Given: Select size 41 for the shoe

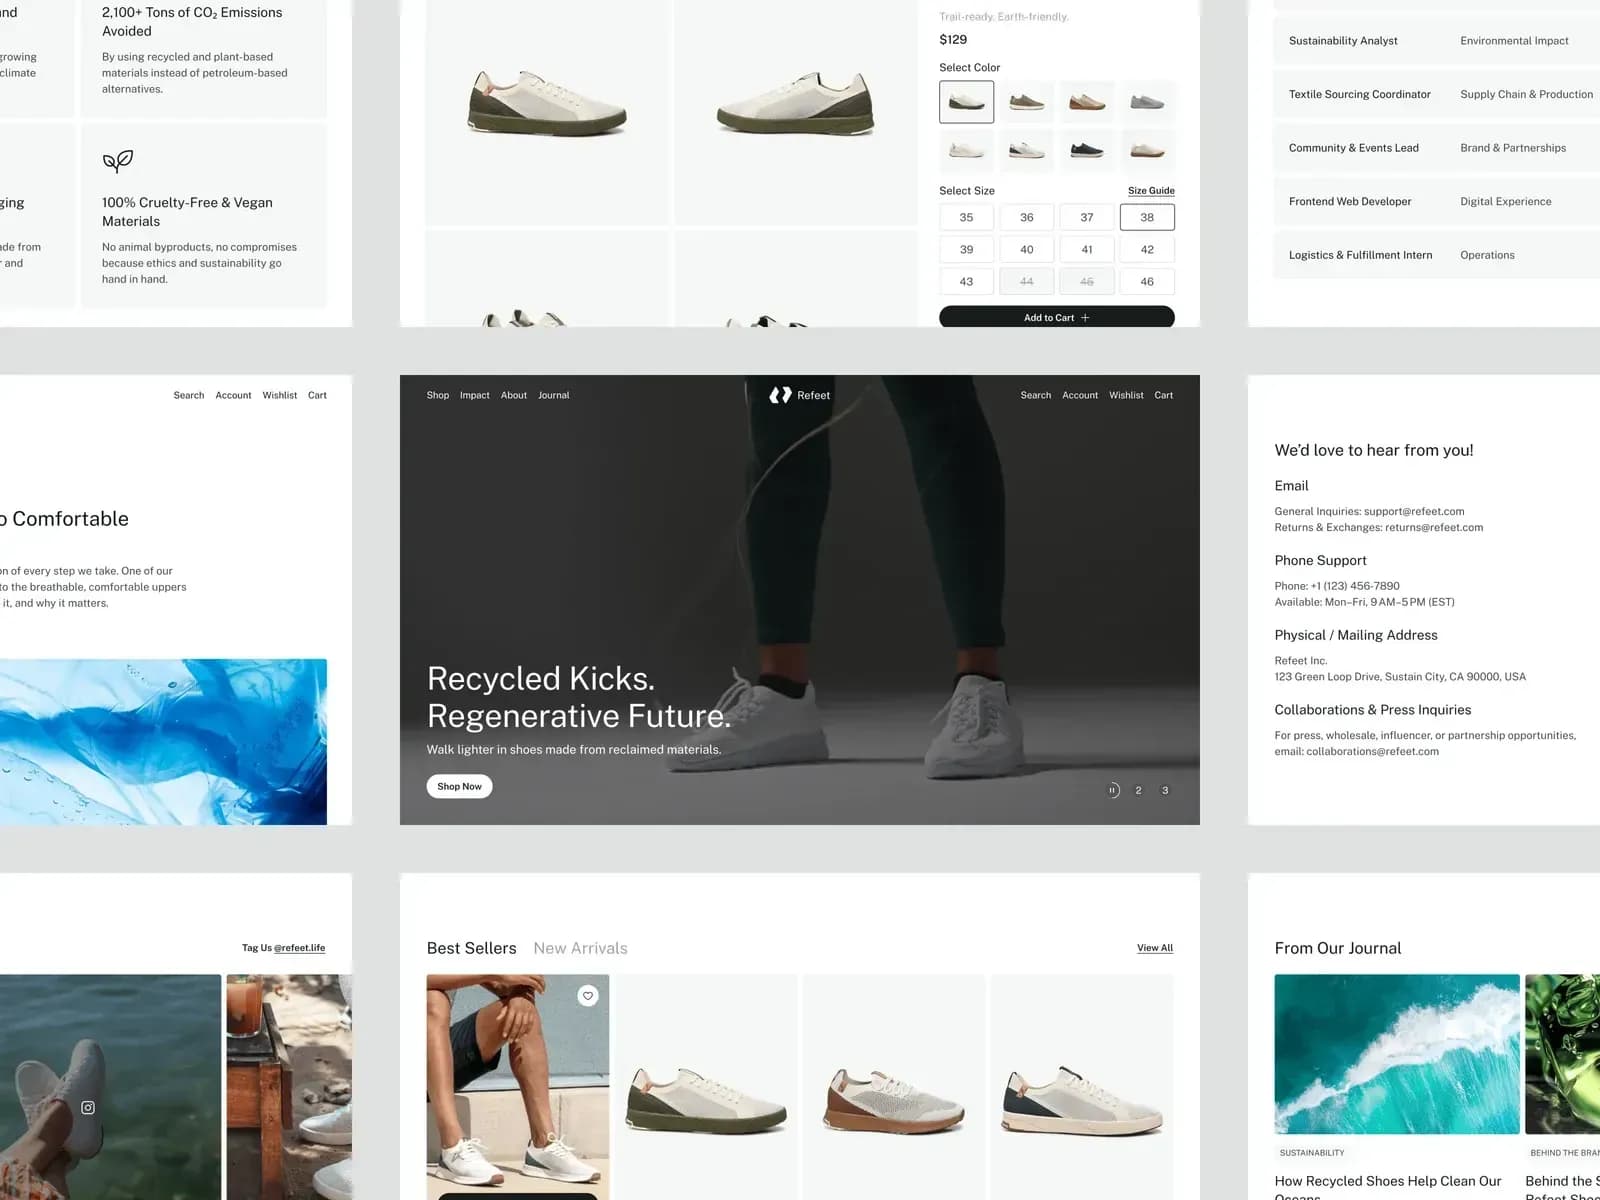Looking at the screenshot, I should (1087, 249).
